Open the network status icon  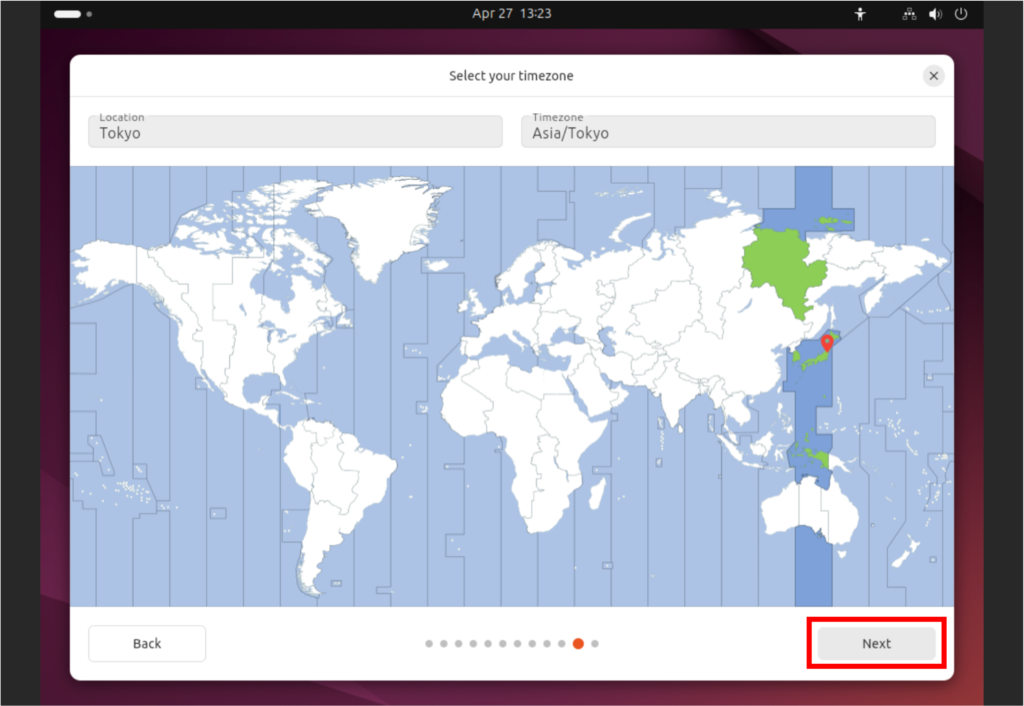tap(909, 14)
